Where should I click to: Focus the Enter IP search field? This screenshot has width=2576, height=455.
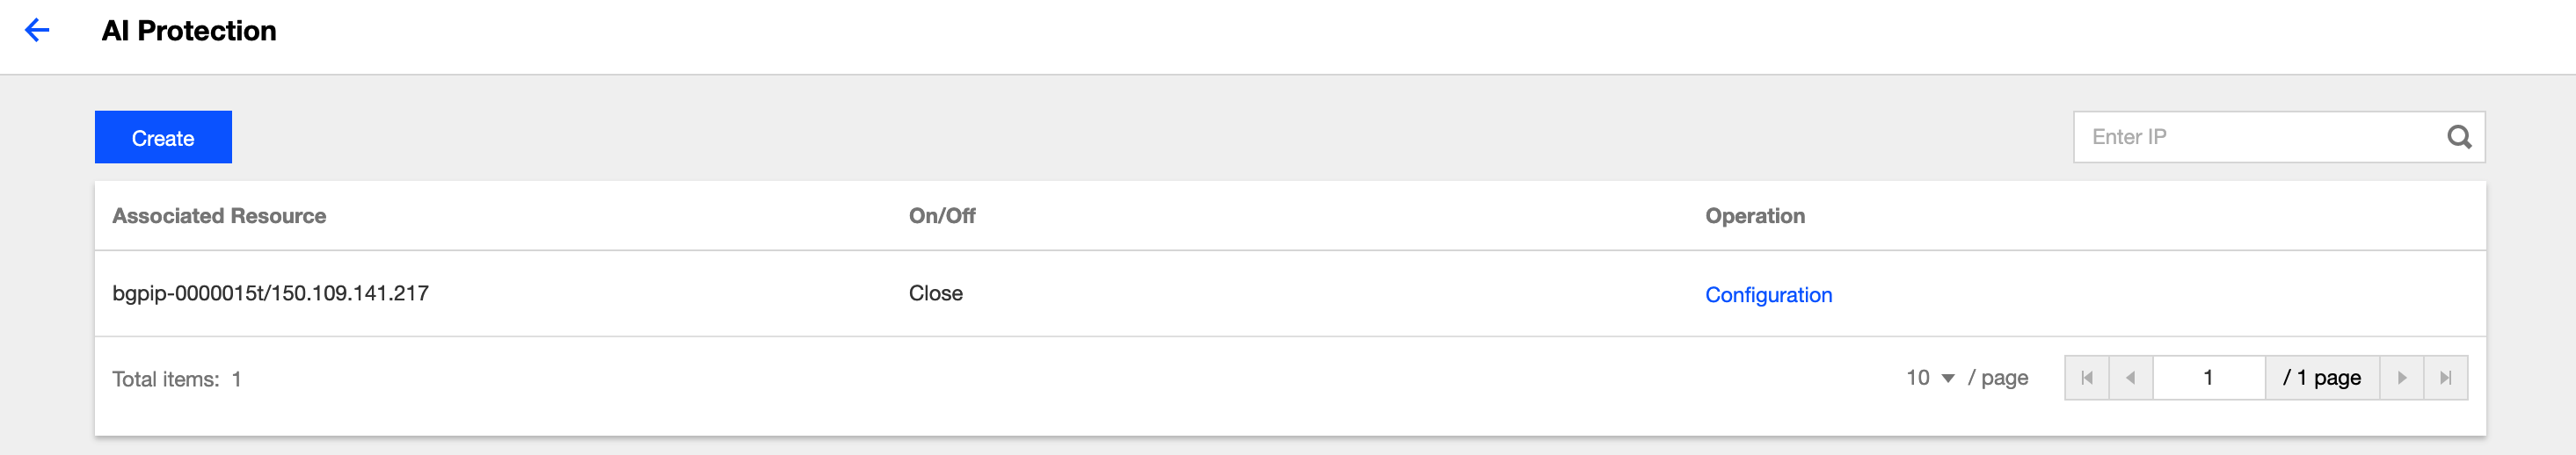pyautogui.click(x=2260, y=137)
